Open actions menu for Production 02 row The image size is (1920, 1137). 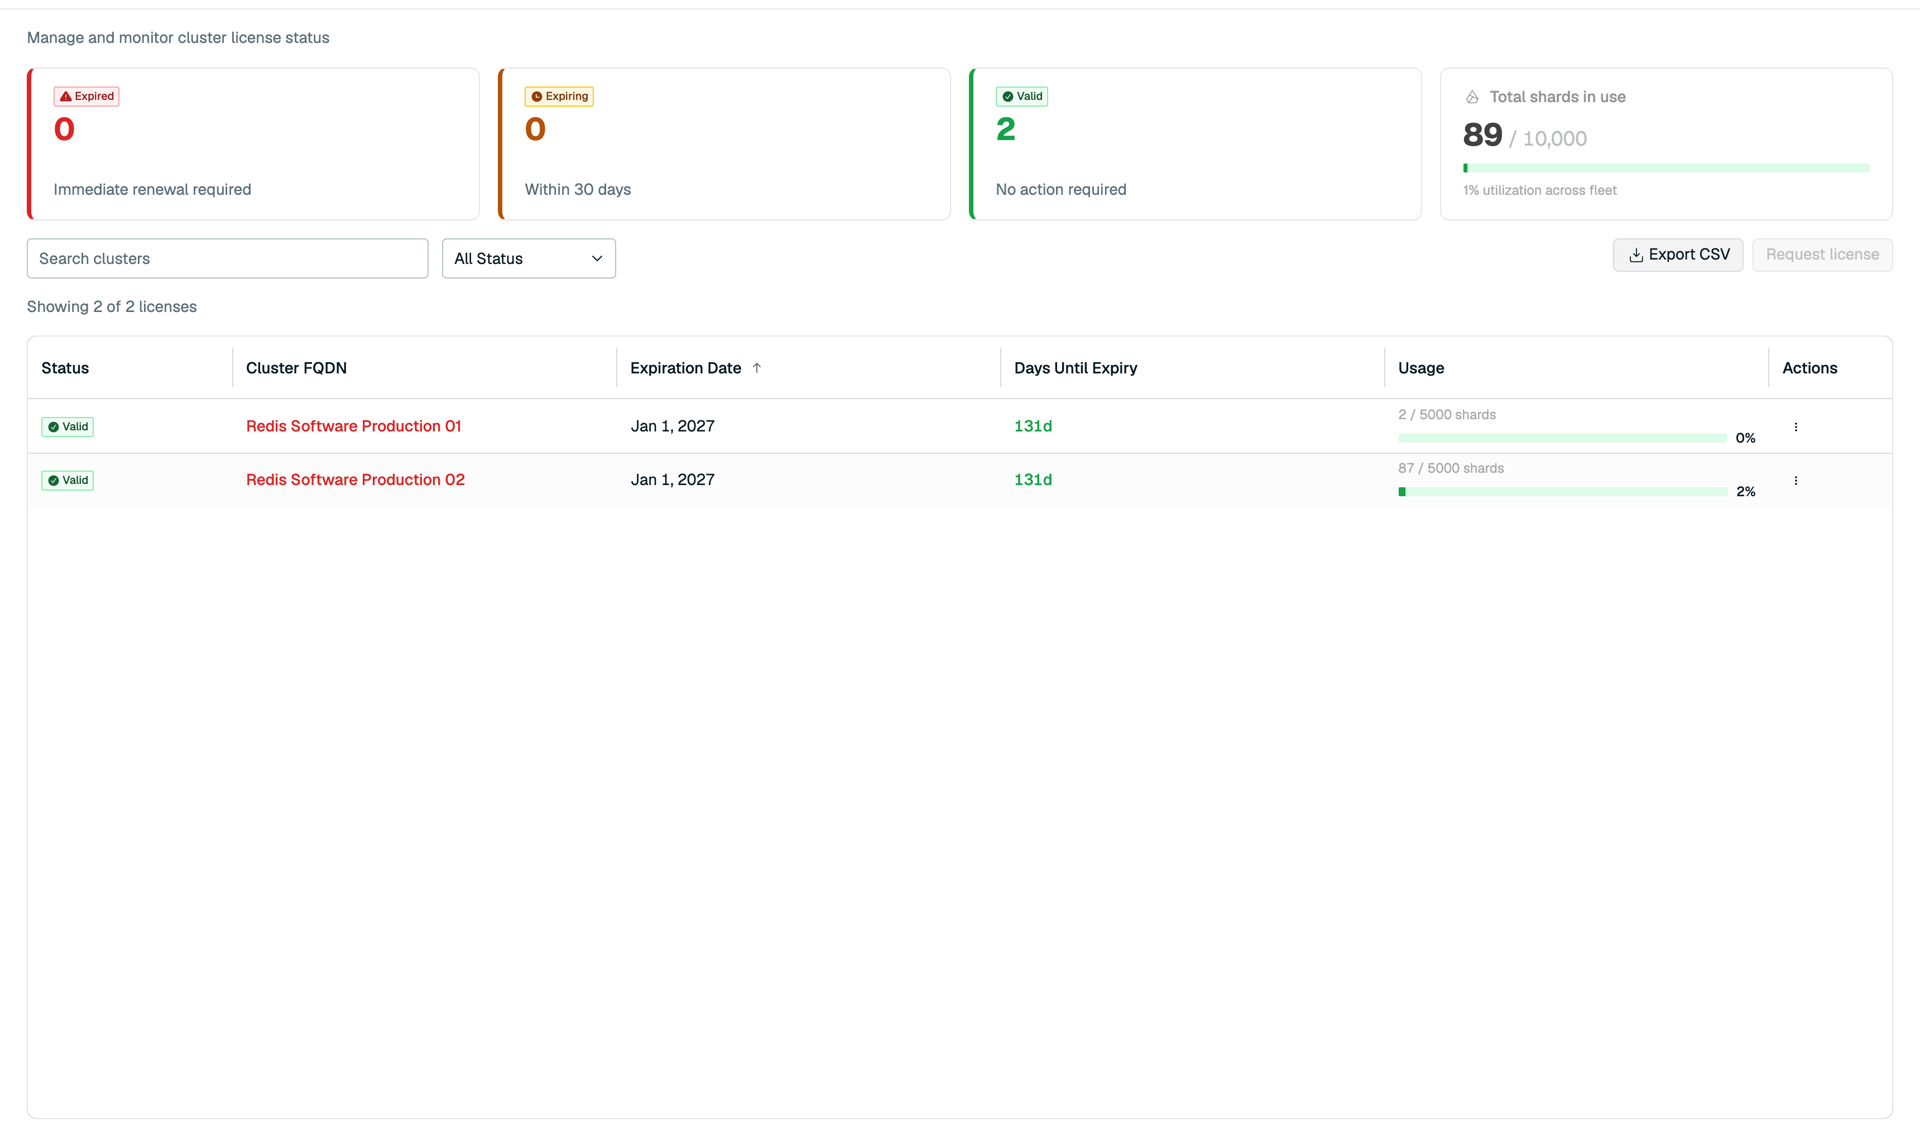click(x=1795, y=481)
